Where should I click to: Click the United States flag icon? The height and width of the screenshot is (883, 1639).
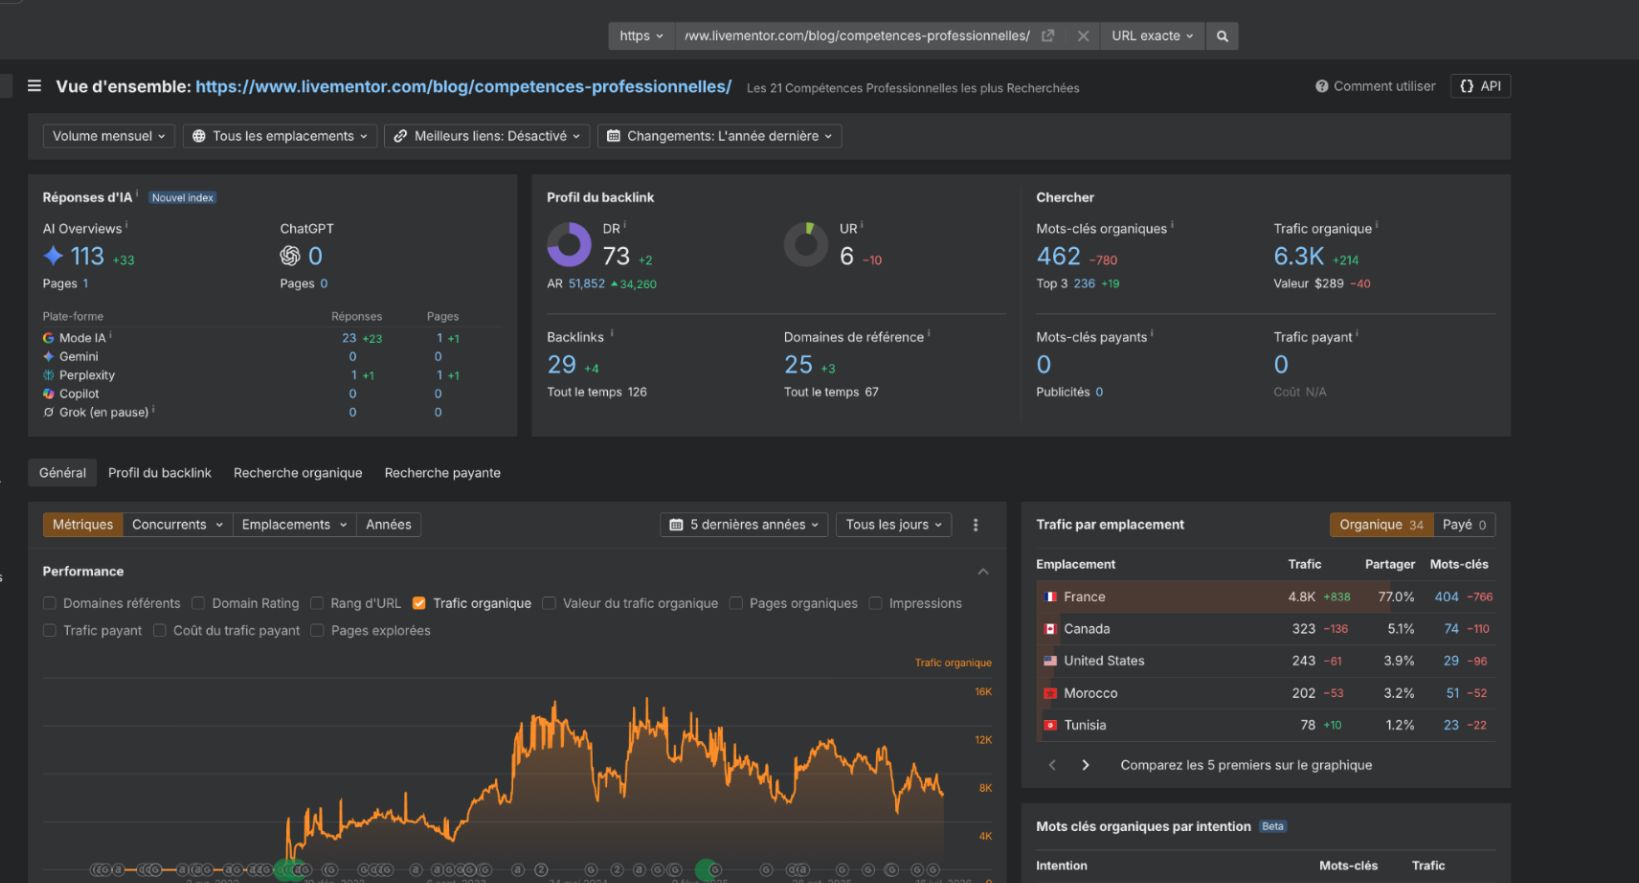1050,661
